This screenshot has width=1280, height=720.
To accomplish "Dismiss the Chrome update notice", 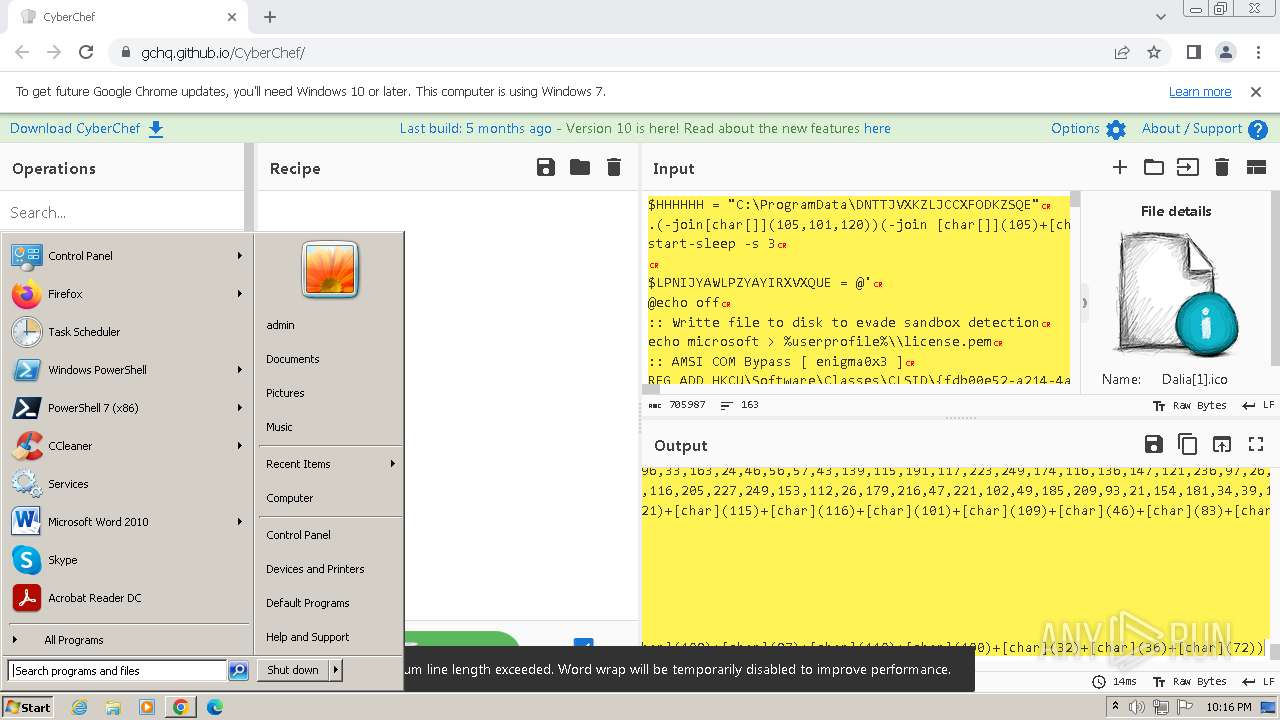I will (x=1256, y=92).
